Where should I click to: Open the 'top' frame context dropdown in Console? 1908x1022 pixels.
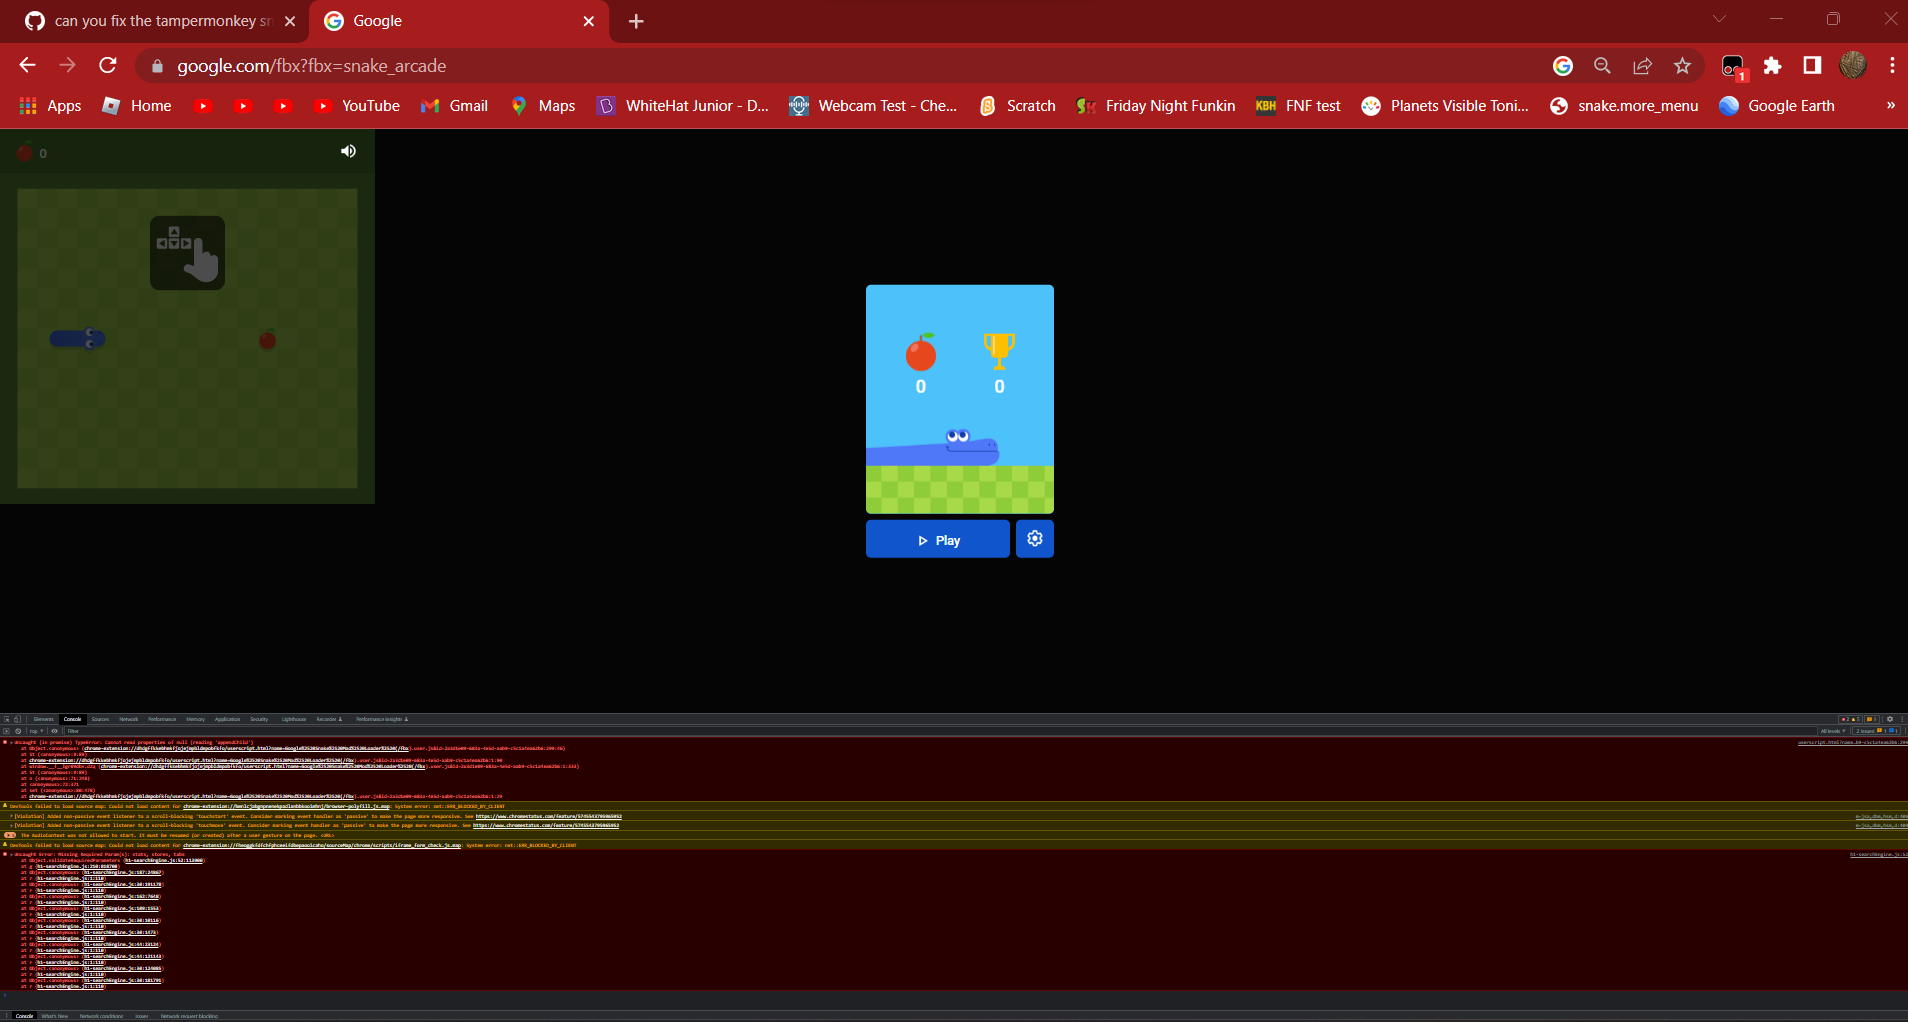coord(34,731)
